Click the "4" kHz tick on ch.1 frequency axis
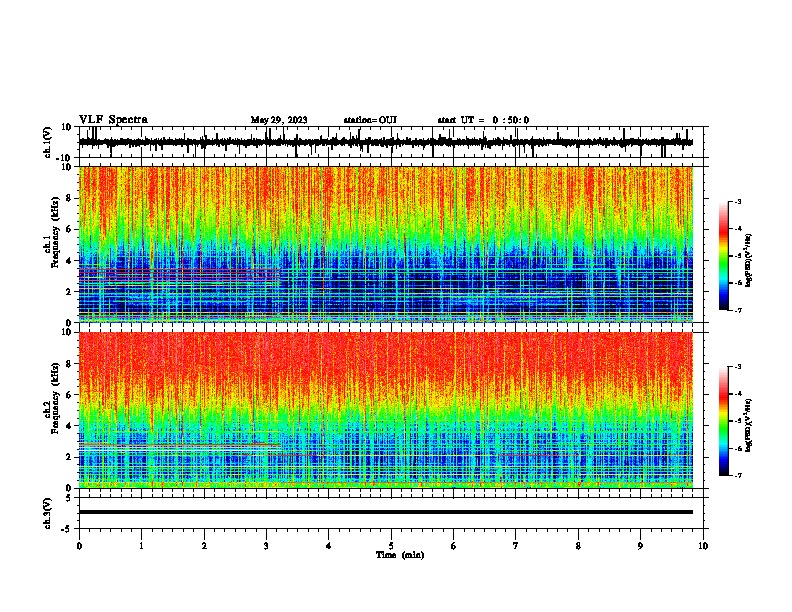Viewport: 792px width, 612px height. tap(69, 261)
